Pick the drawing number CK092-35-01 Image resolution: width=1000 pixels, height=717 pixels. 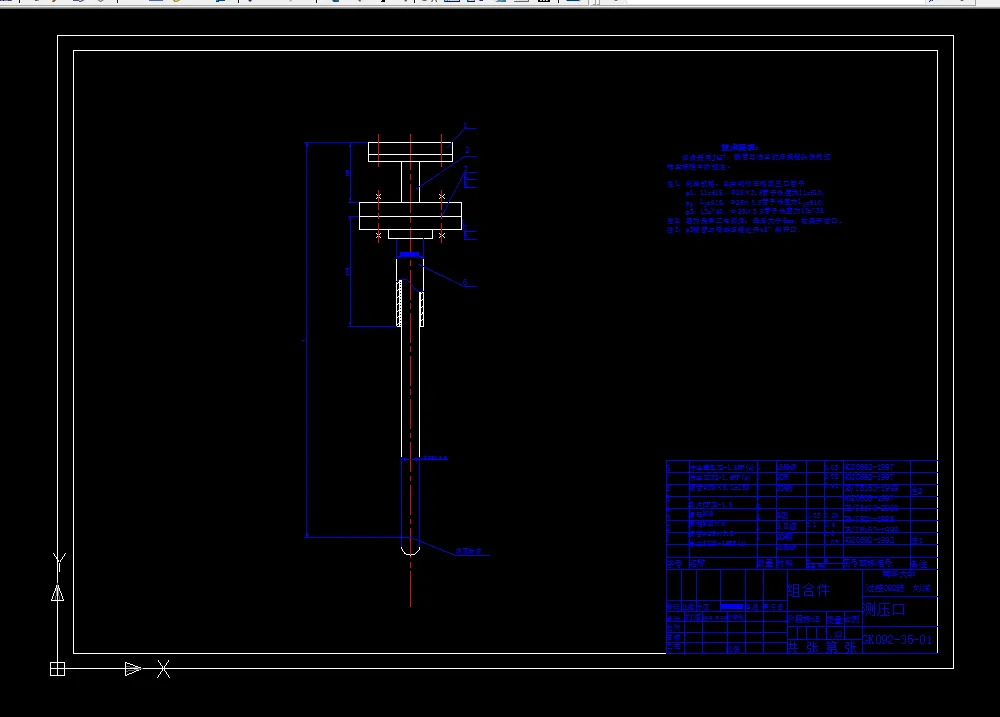tap(897, 640)
